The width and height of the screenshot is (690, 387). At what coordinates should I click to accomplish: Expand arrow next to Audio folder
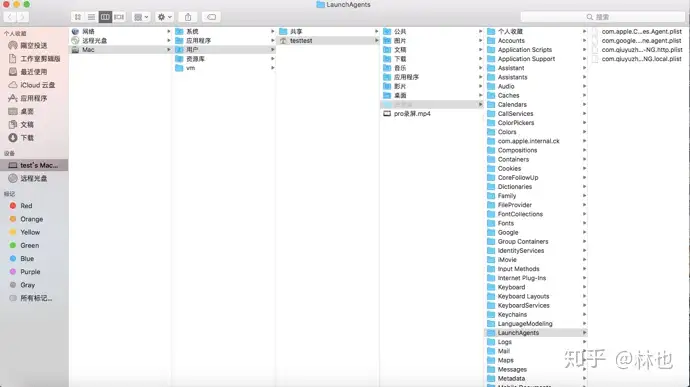coord(584,86)
